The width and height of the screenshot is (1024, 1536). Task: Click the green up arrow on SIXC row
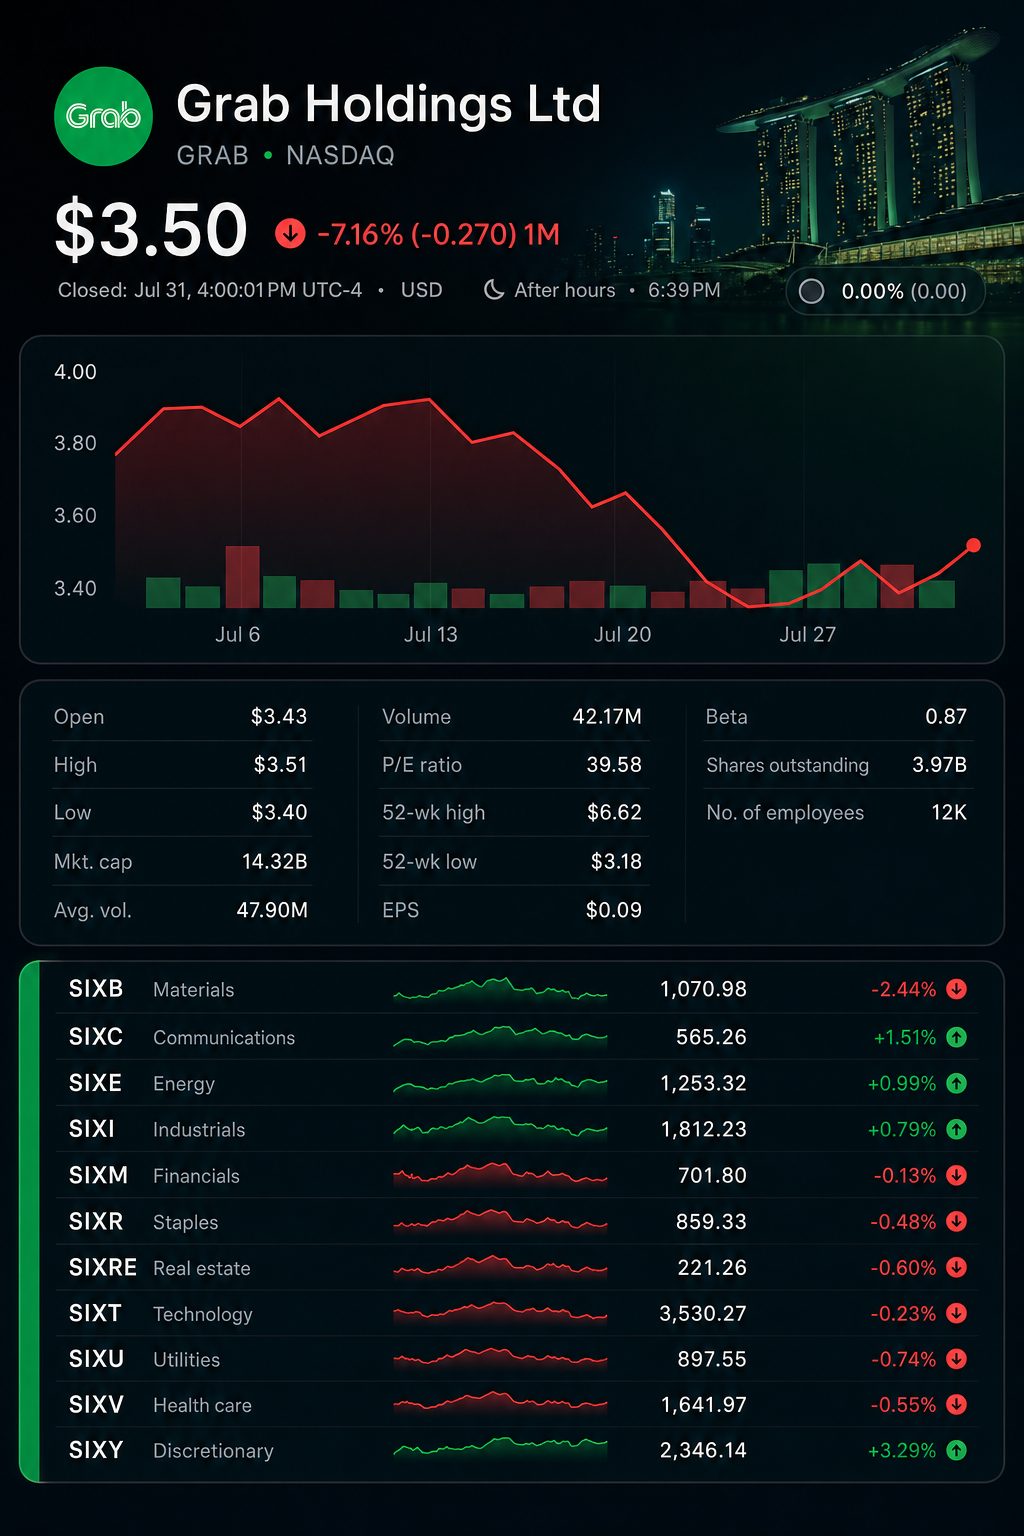pos(957,1037)
